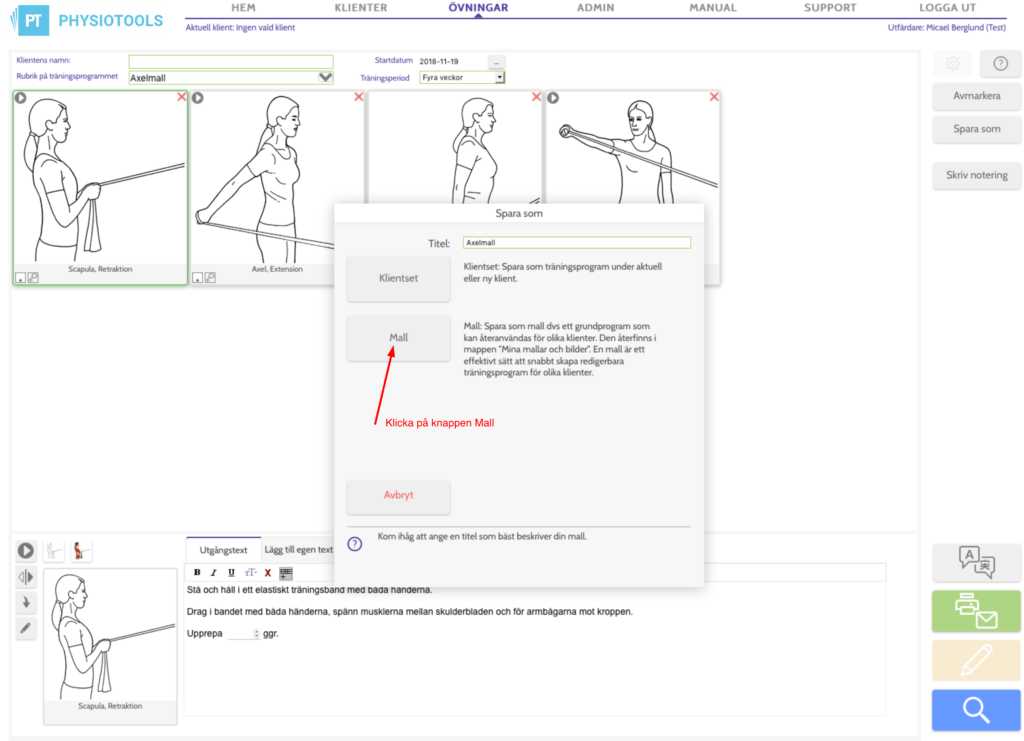Open the settings gear icon at top right
The width and height of the screenshot is (1024, 741).
coord(953,63)
